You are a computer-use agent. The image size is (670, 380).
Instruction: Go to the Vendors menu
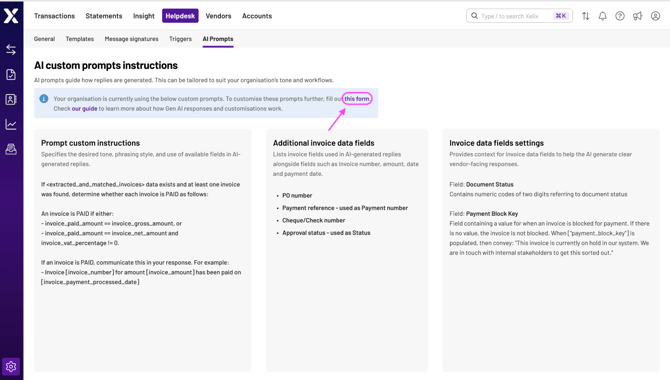(x=218, y=16)
